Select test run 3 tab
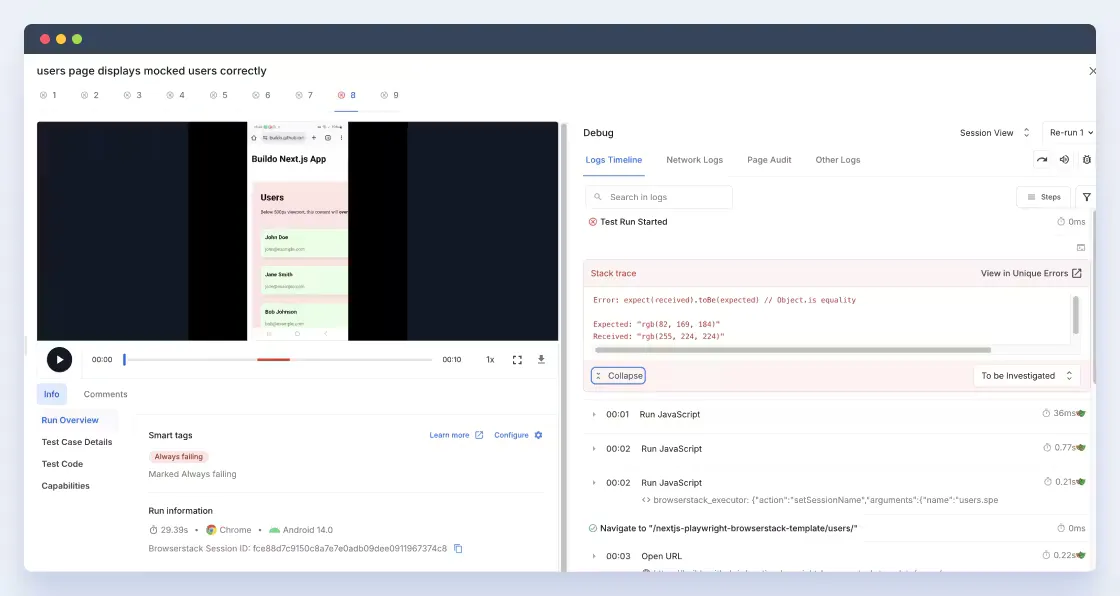Screen dimensions: 1120x596 coord(133,95)
